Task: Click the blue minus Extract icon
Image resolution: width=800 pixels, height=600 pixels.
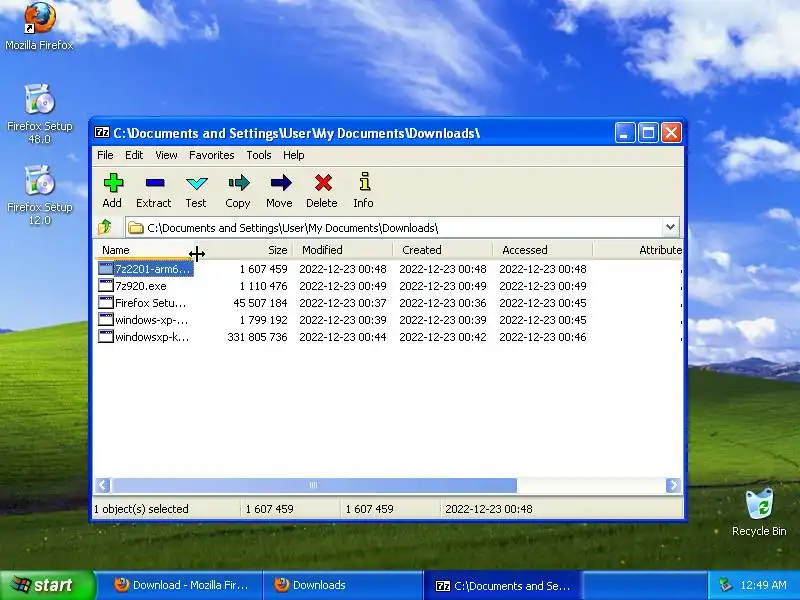Action: 155,183
